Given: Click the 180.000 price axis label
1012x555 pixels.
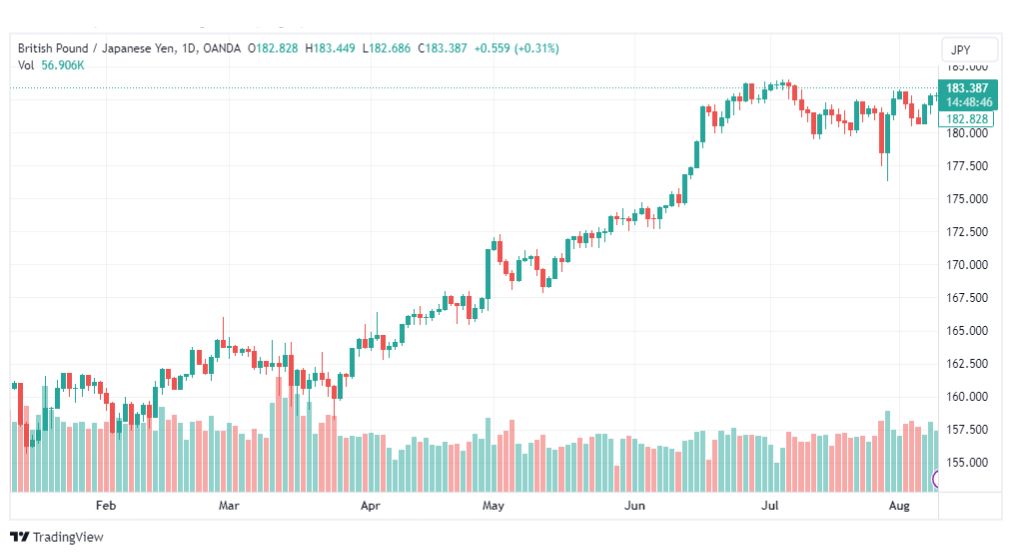Looking at the screenshot, I should point(967,133).
